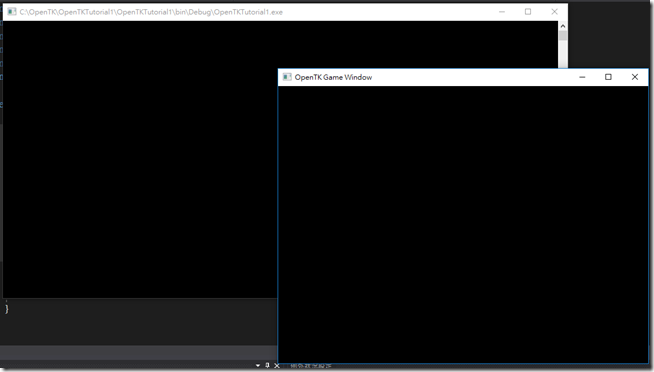Close the OpenTK Game Window
The height and width of the screenshot is (372, 654).
(x=635, y=77)
